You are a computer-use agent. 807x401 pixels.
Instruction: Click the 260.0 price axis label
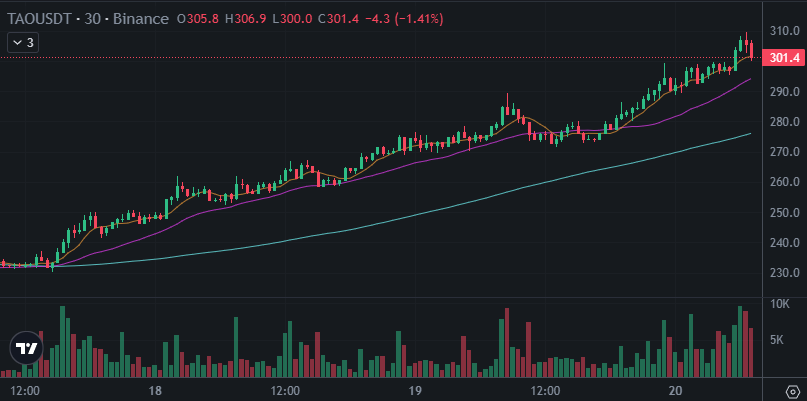784,182
